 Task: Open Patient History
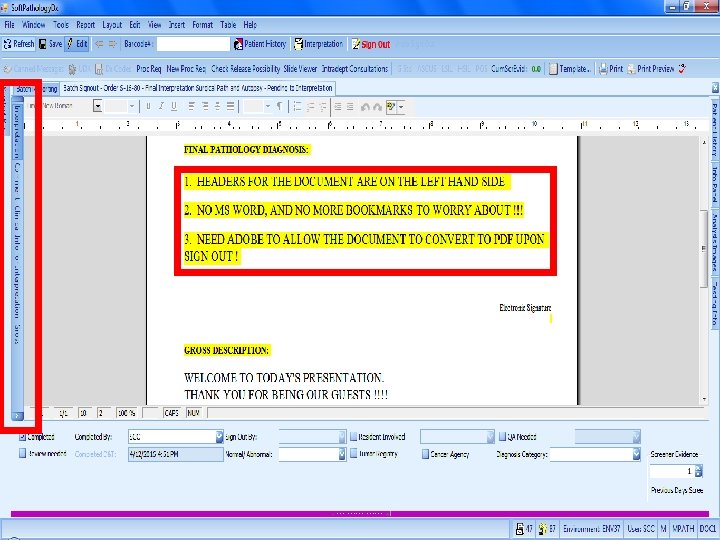pos(260,44)
